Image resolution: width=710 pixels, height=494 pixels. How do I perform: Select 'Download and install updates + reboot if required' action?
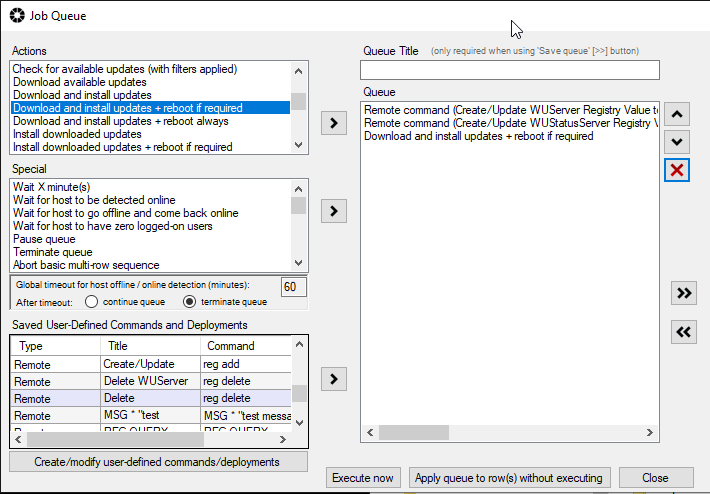click(x=150, y=108)
